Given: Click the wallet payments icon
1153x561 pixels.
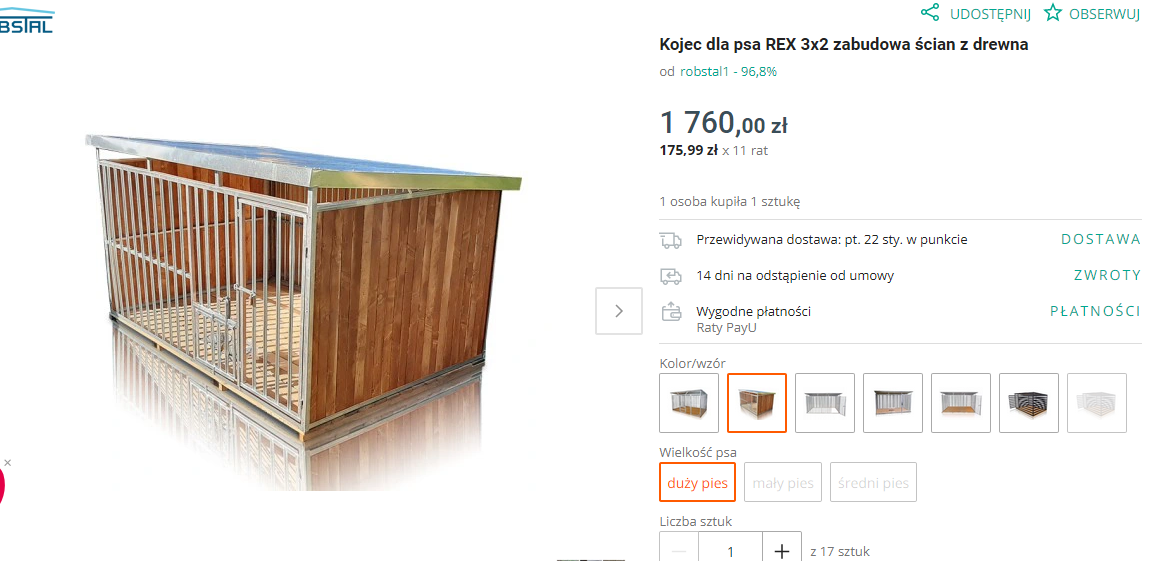Looking at the screenshot, I should (x=671, y=312).
